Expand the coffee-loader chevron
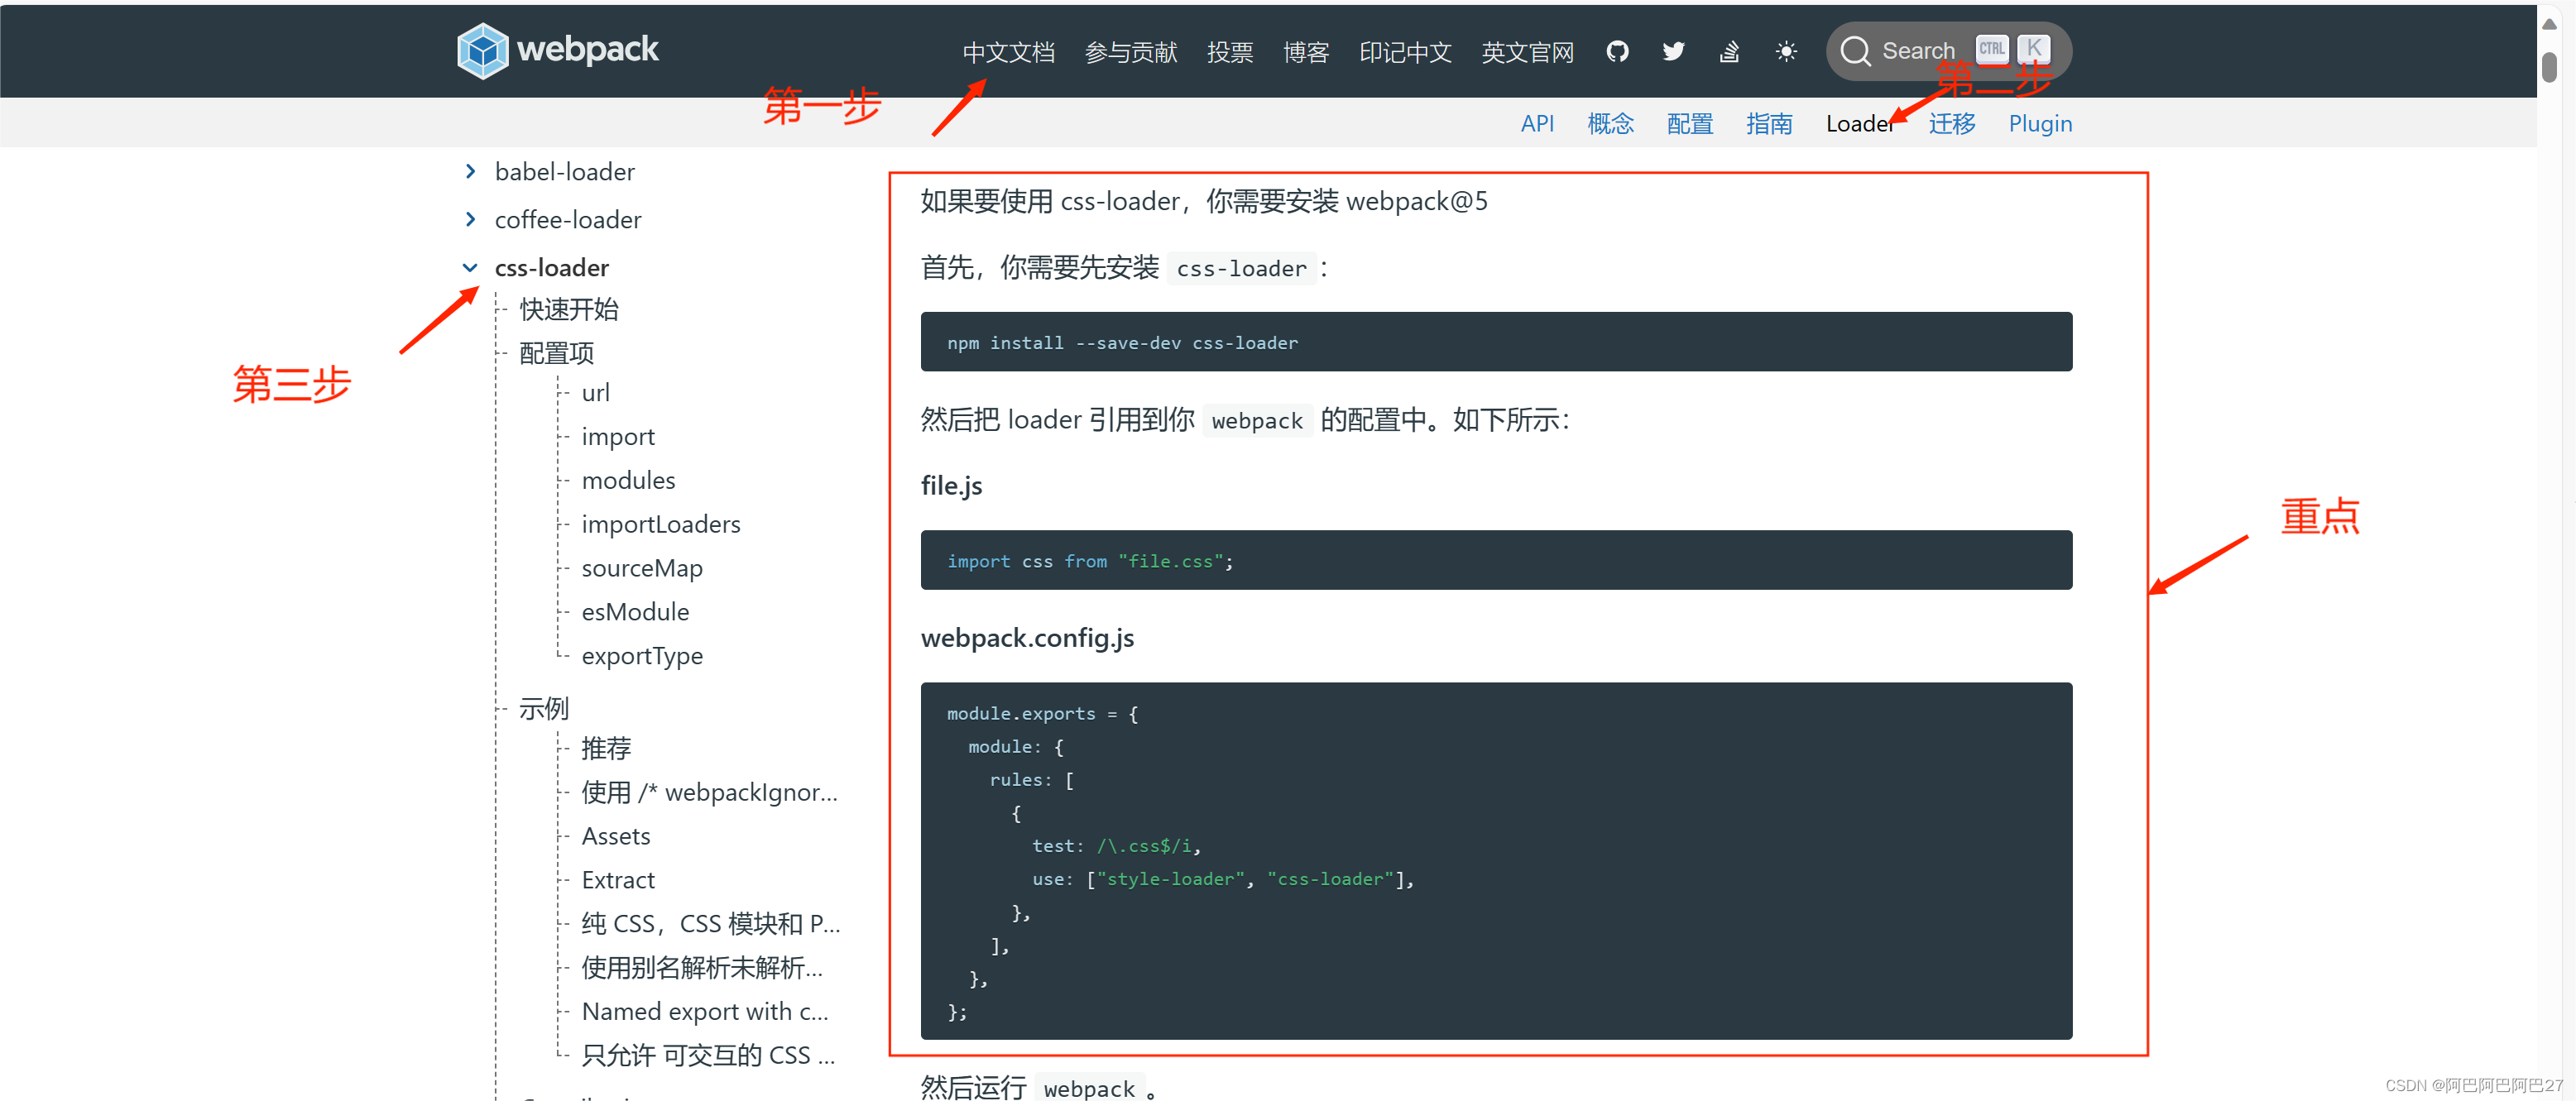Screen dimensions: 2576x1101 point(470,220)
